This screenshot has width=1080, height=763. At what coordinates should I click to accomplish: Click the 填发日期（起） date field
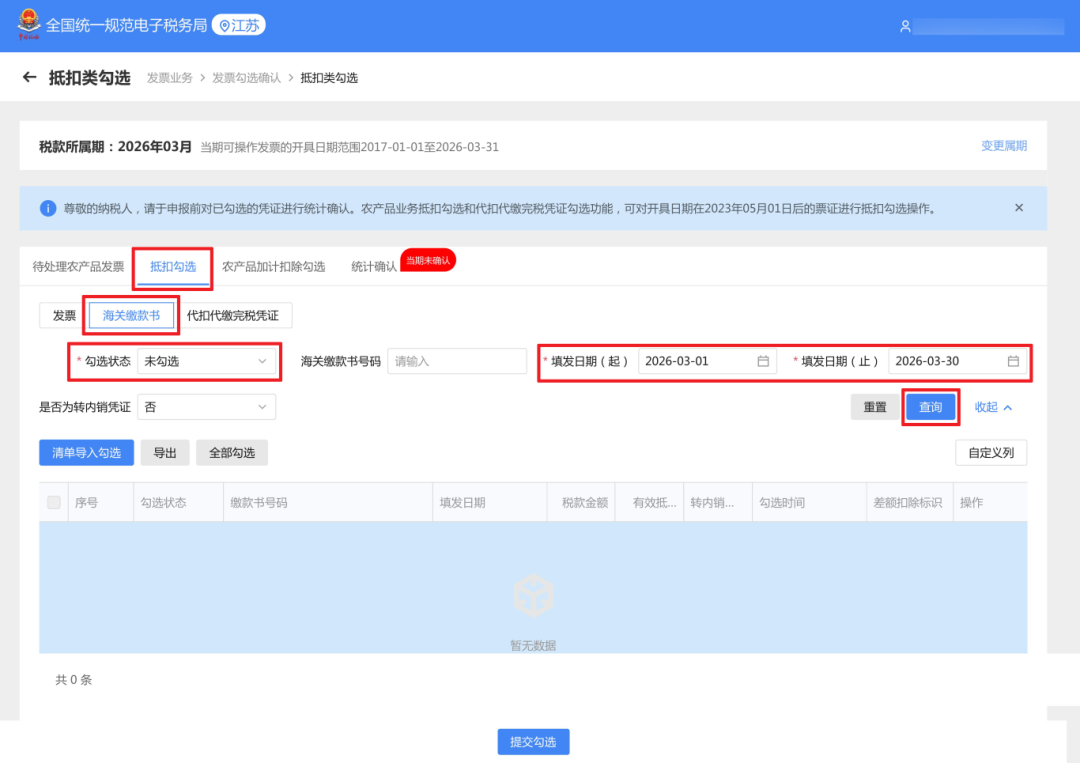707,361
